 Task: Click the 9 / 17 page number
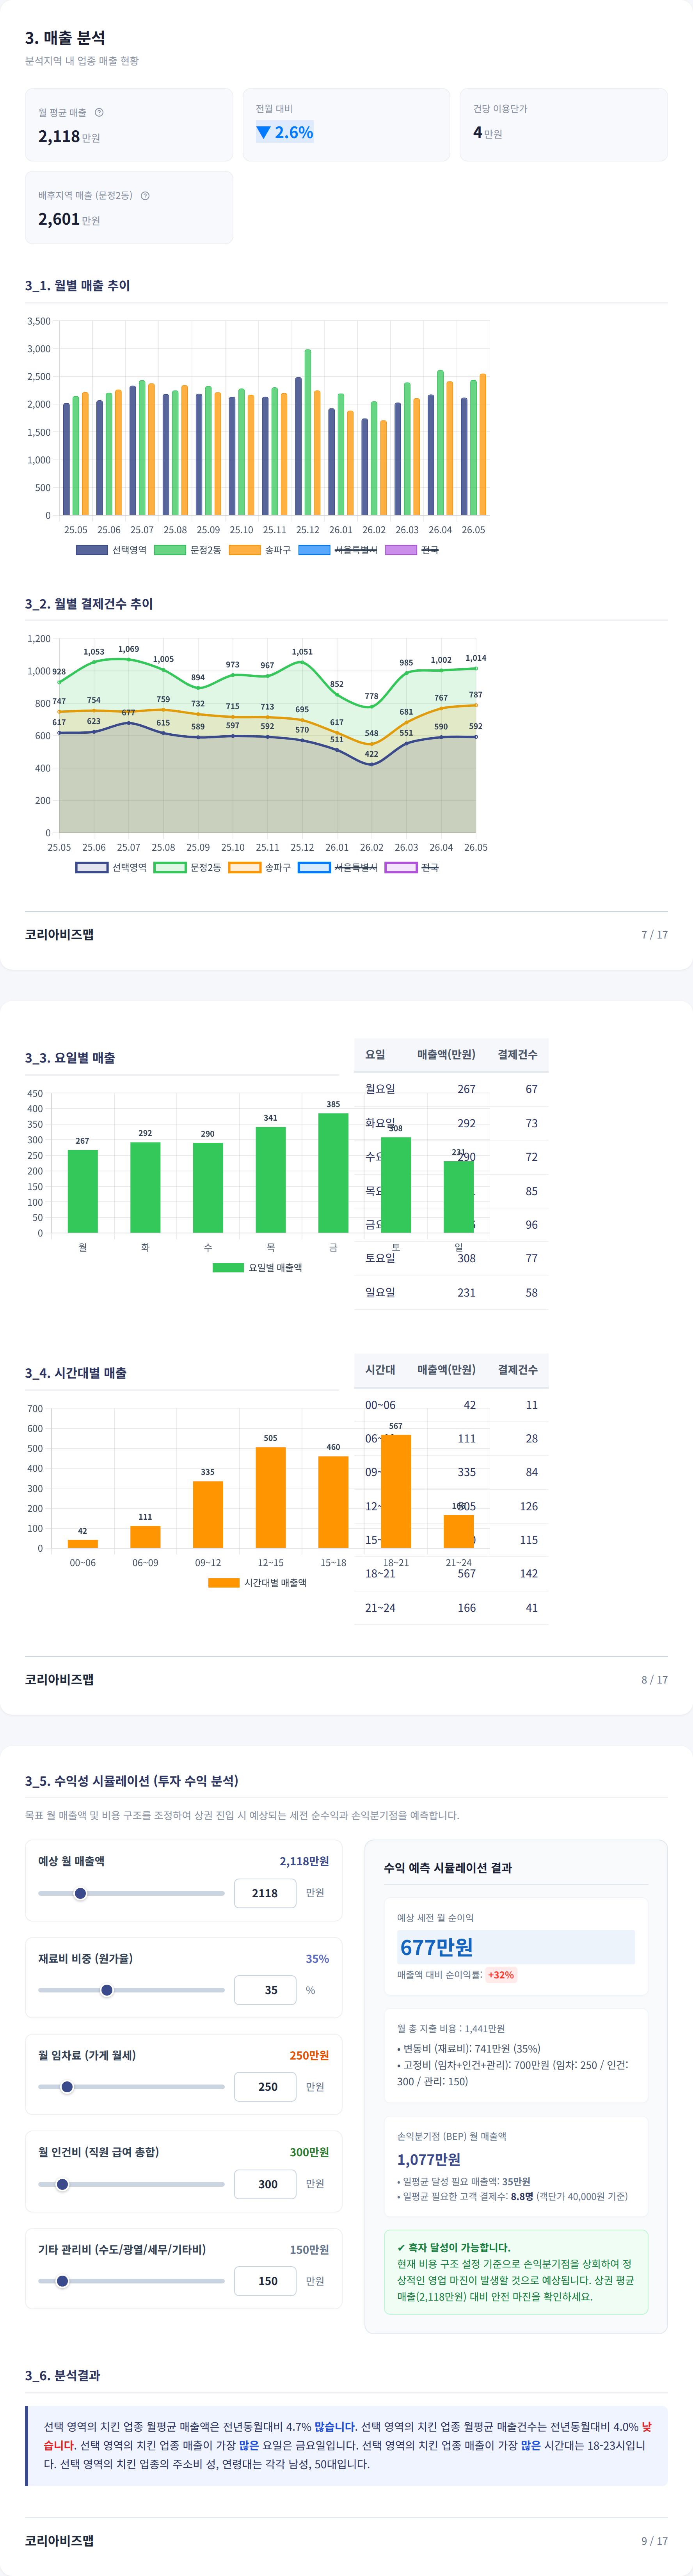[654, 2540]
